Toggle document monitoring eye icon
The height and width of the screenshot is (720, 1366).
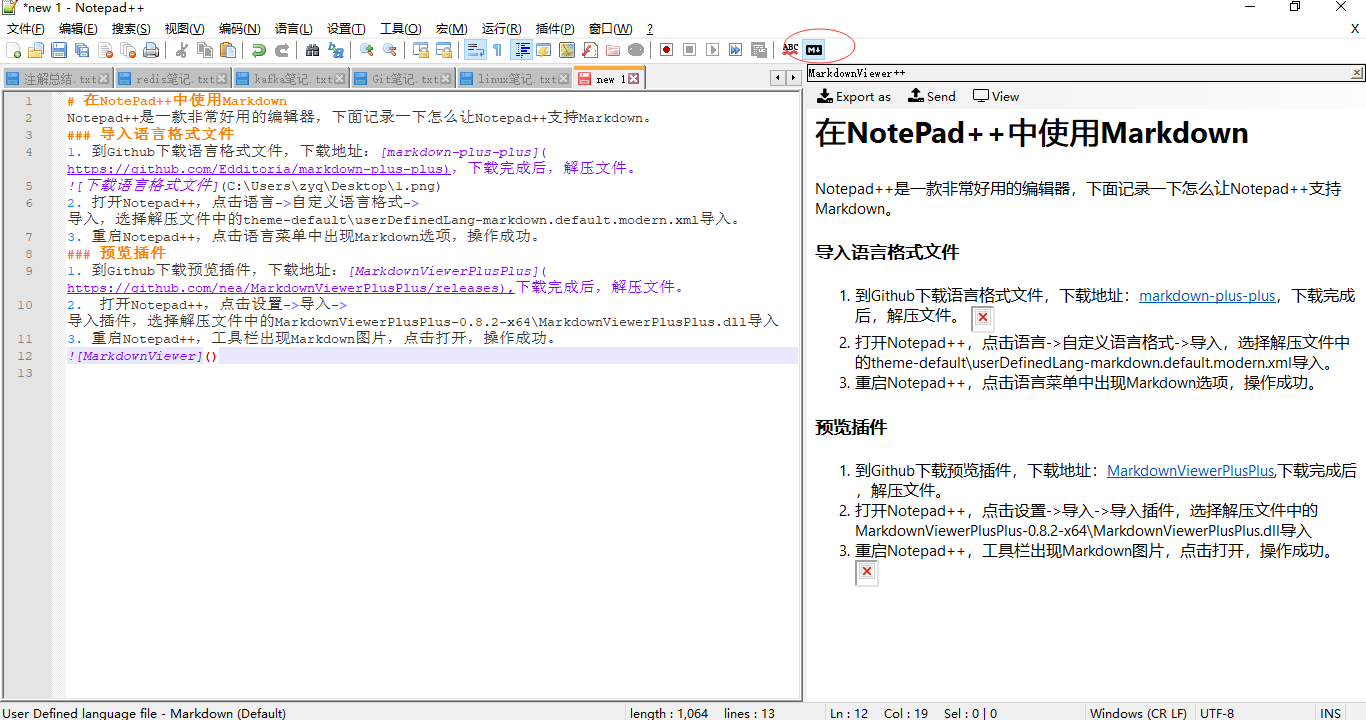636,49
